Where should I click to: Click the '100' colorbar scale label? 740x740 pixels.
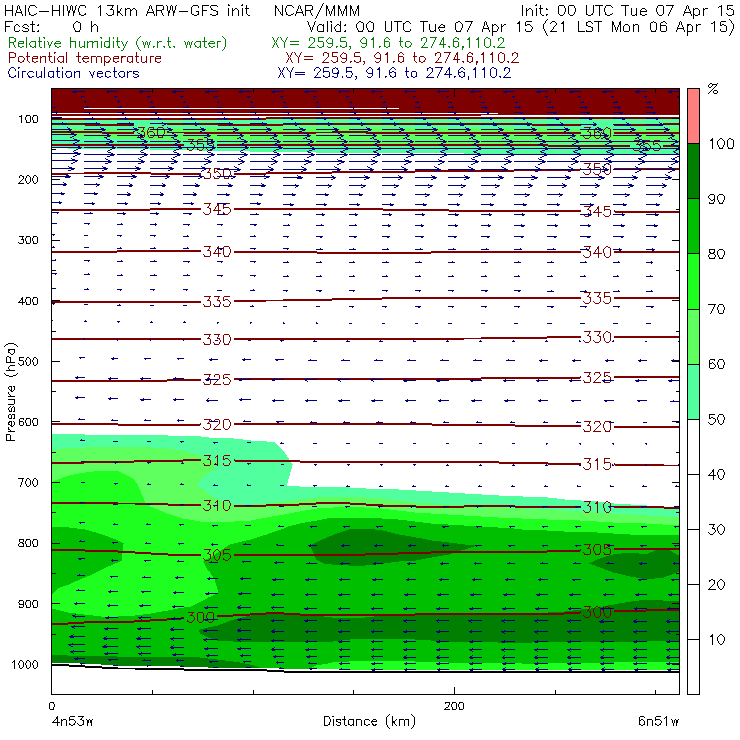(x=721, y=143)
